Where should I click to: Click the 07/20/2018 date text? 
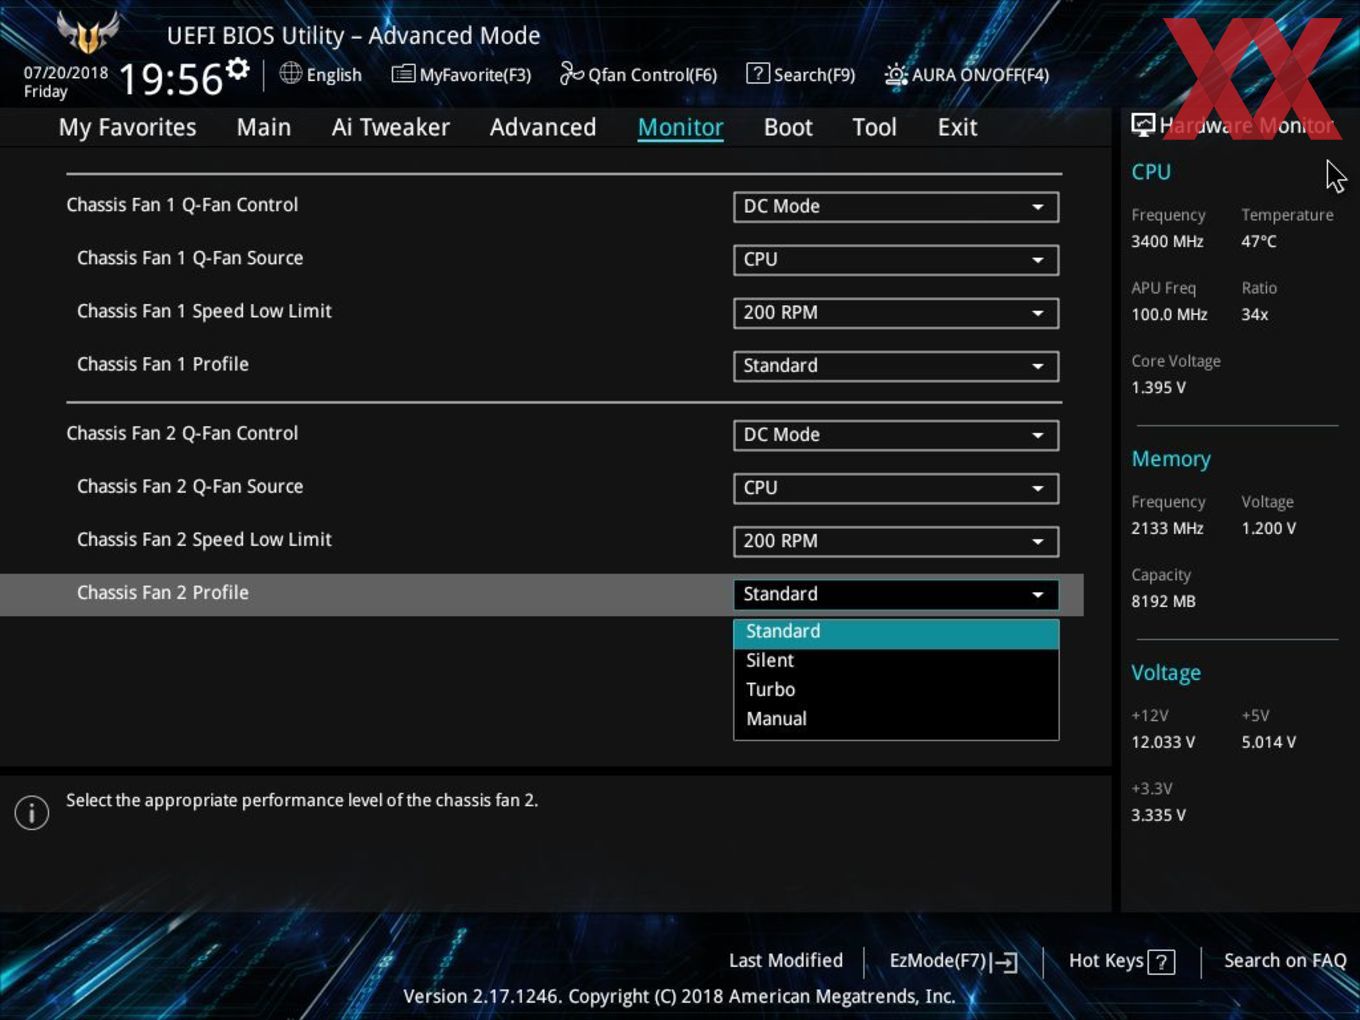(x=66, y=73)
